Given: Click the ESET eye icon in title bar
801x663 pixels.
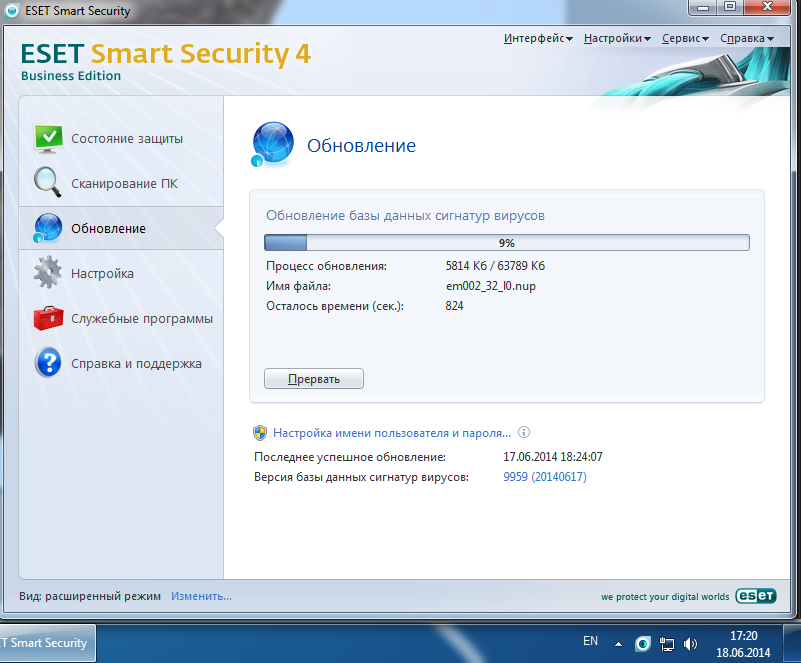Looking at the screenshot, I should pos(12,11).
